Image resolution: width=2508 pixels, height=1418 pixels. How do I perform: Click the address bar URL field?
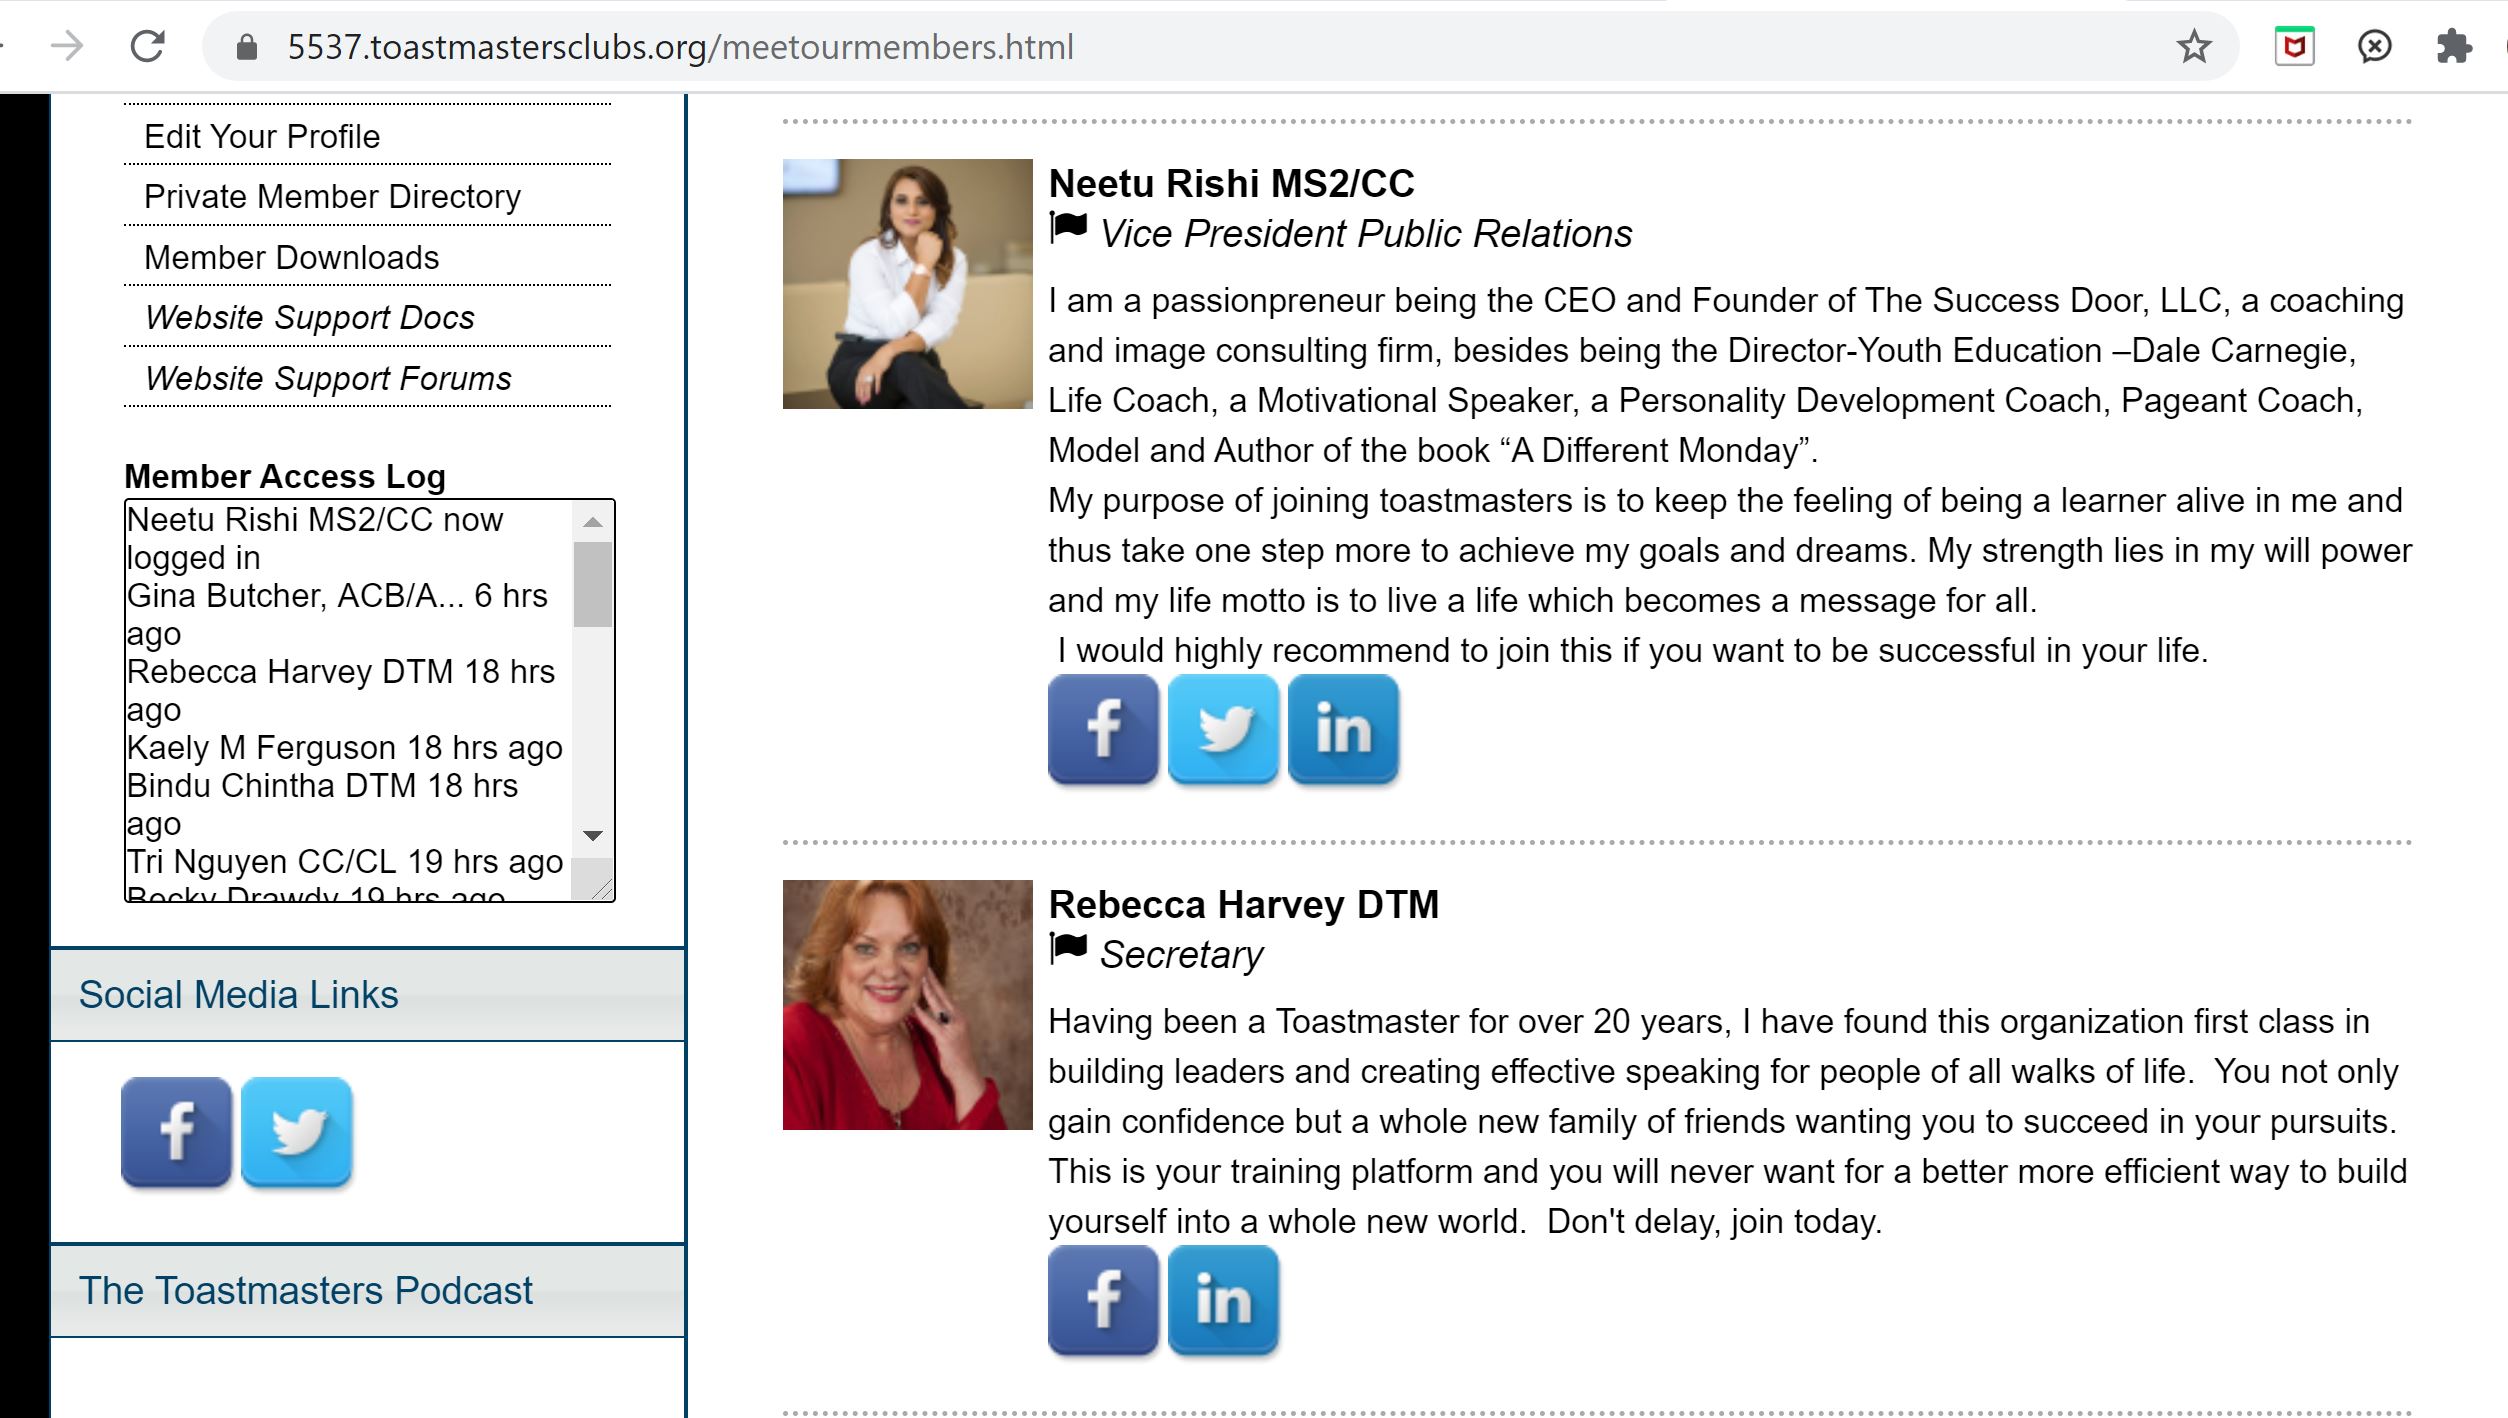click(x=680, y=47)
